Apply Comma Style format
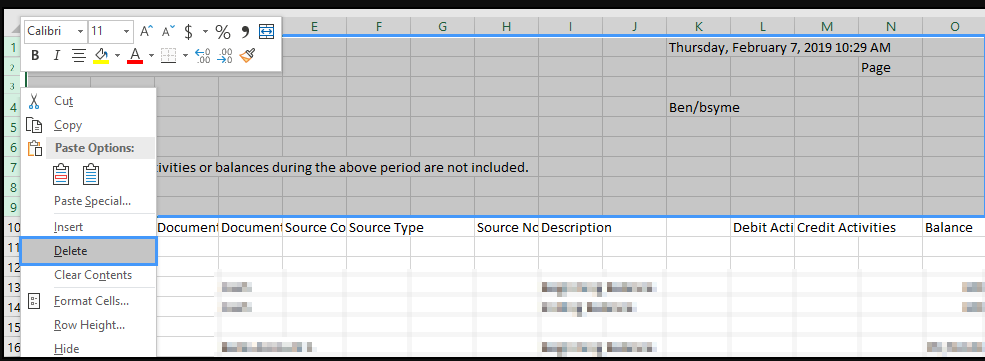Viewport: 985px width, 361px height. click(x=245, y=31)
